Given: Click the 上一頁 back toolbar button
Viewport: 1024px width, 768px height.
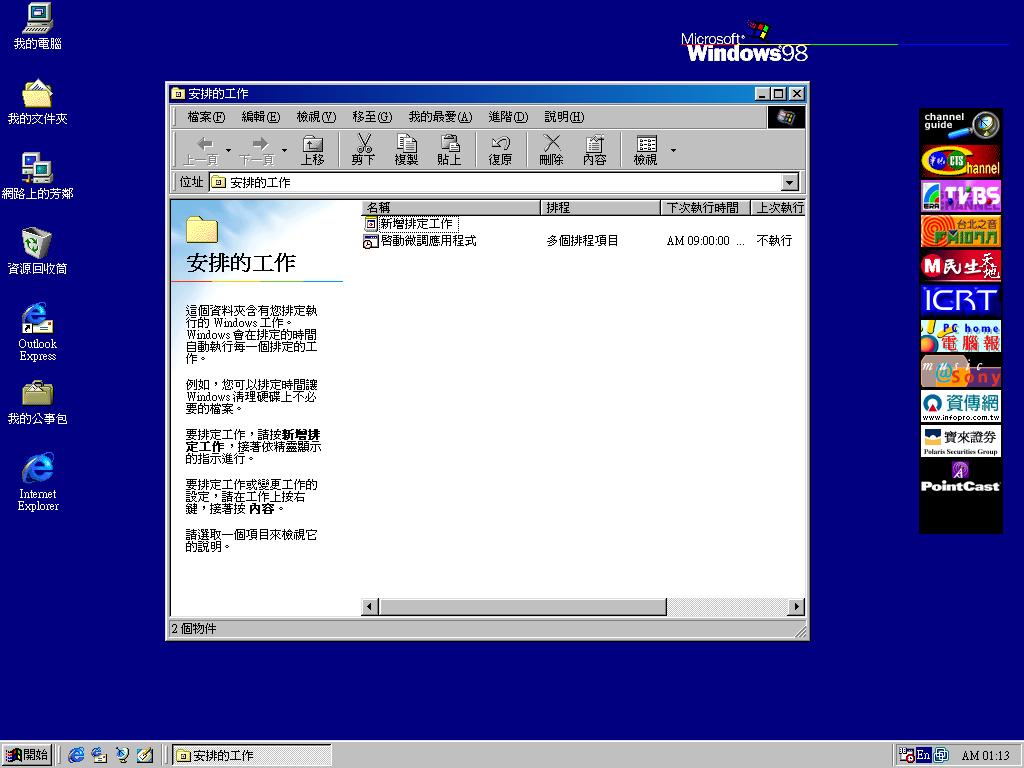Looking at the screenshot, I should (201, 150).
